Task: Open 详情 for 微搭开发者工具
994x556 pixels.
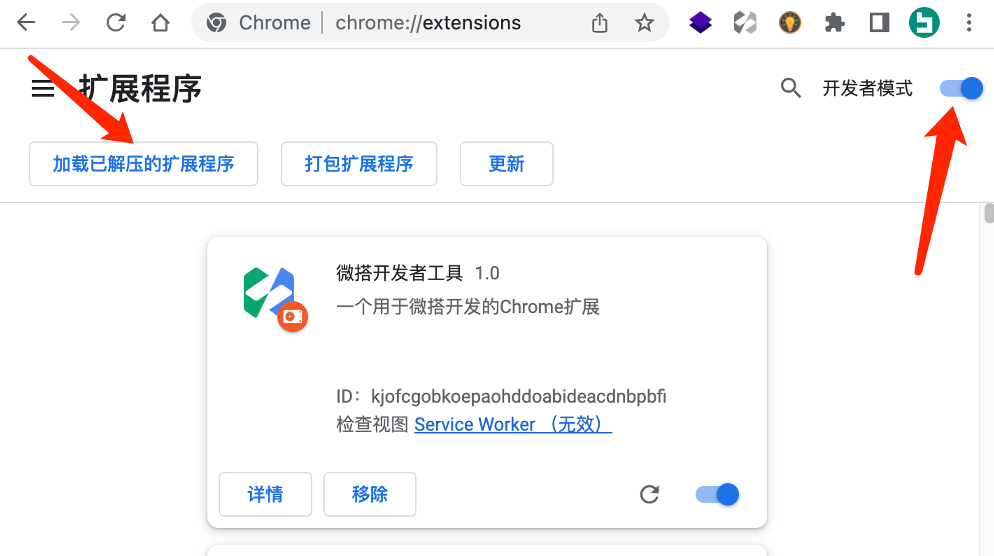Action: point(265,495)
